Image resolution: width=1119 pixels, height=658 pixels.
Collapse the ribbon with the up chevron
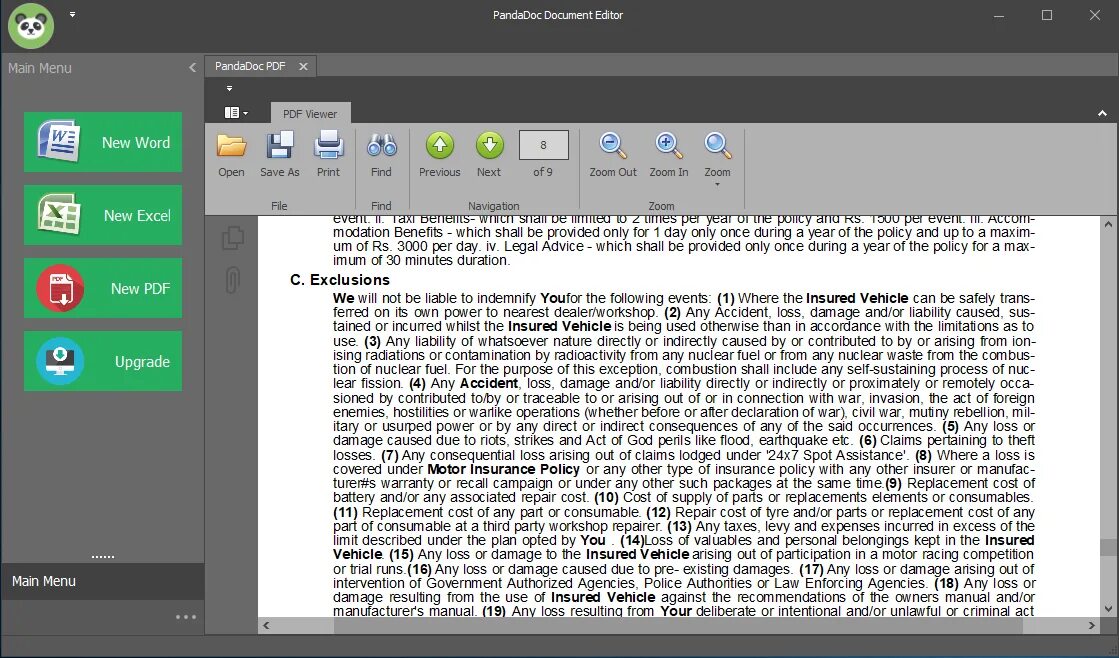pos(1102,113)
